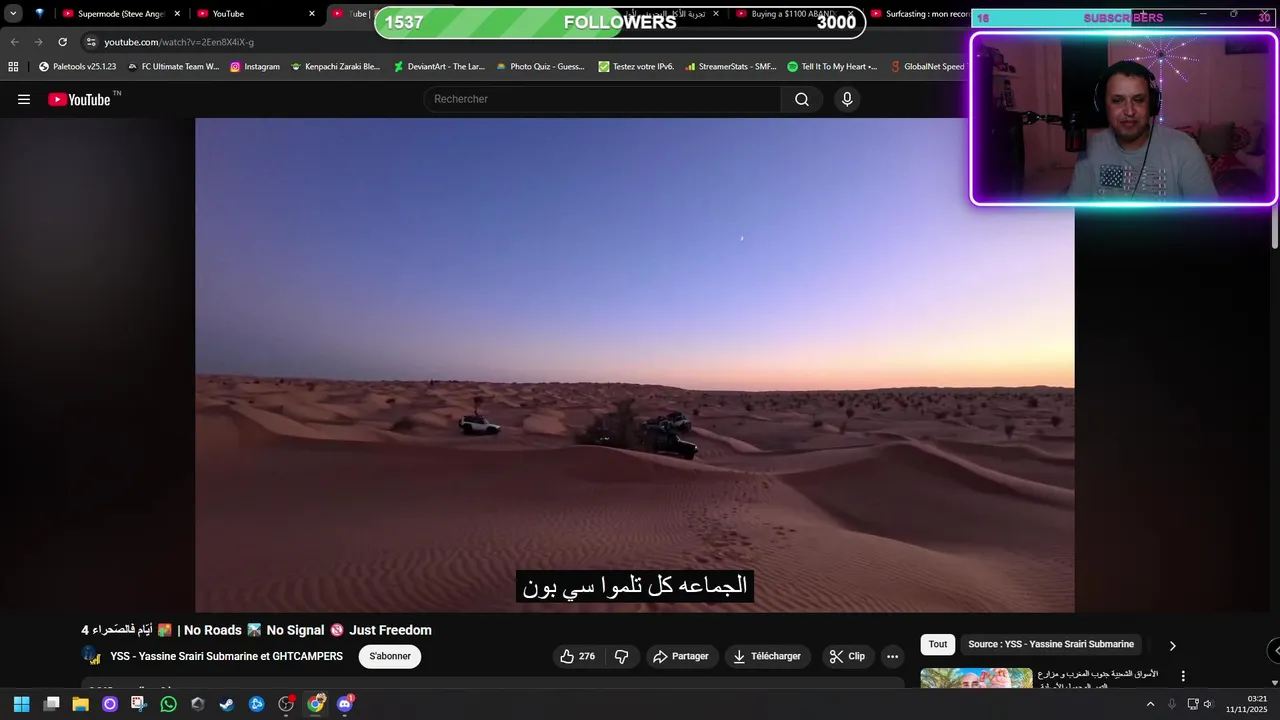Open the GlobalNet Speed bookmark
This screenshot has height=720, width=1280.
(x=927, y=67)
